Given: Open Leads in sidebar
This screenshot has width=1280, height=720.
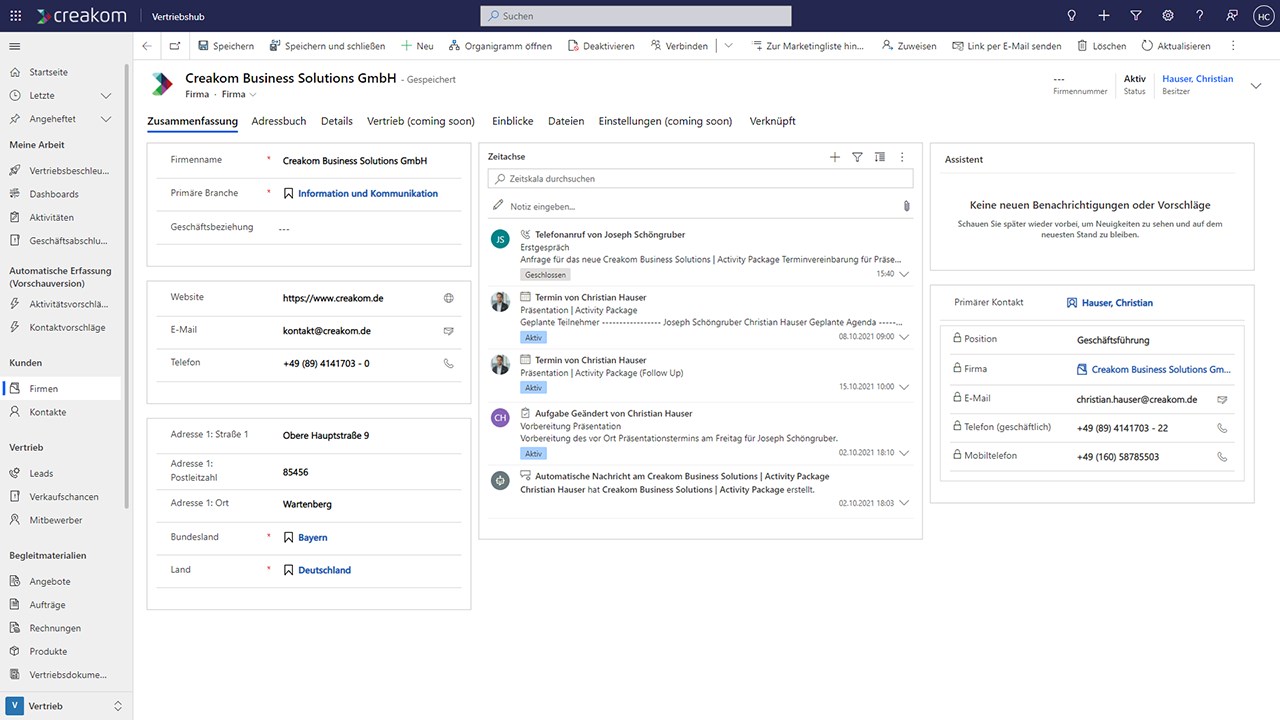Looking at the screenshot, I should pos(41,473).
